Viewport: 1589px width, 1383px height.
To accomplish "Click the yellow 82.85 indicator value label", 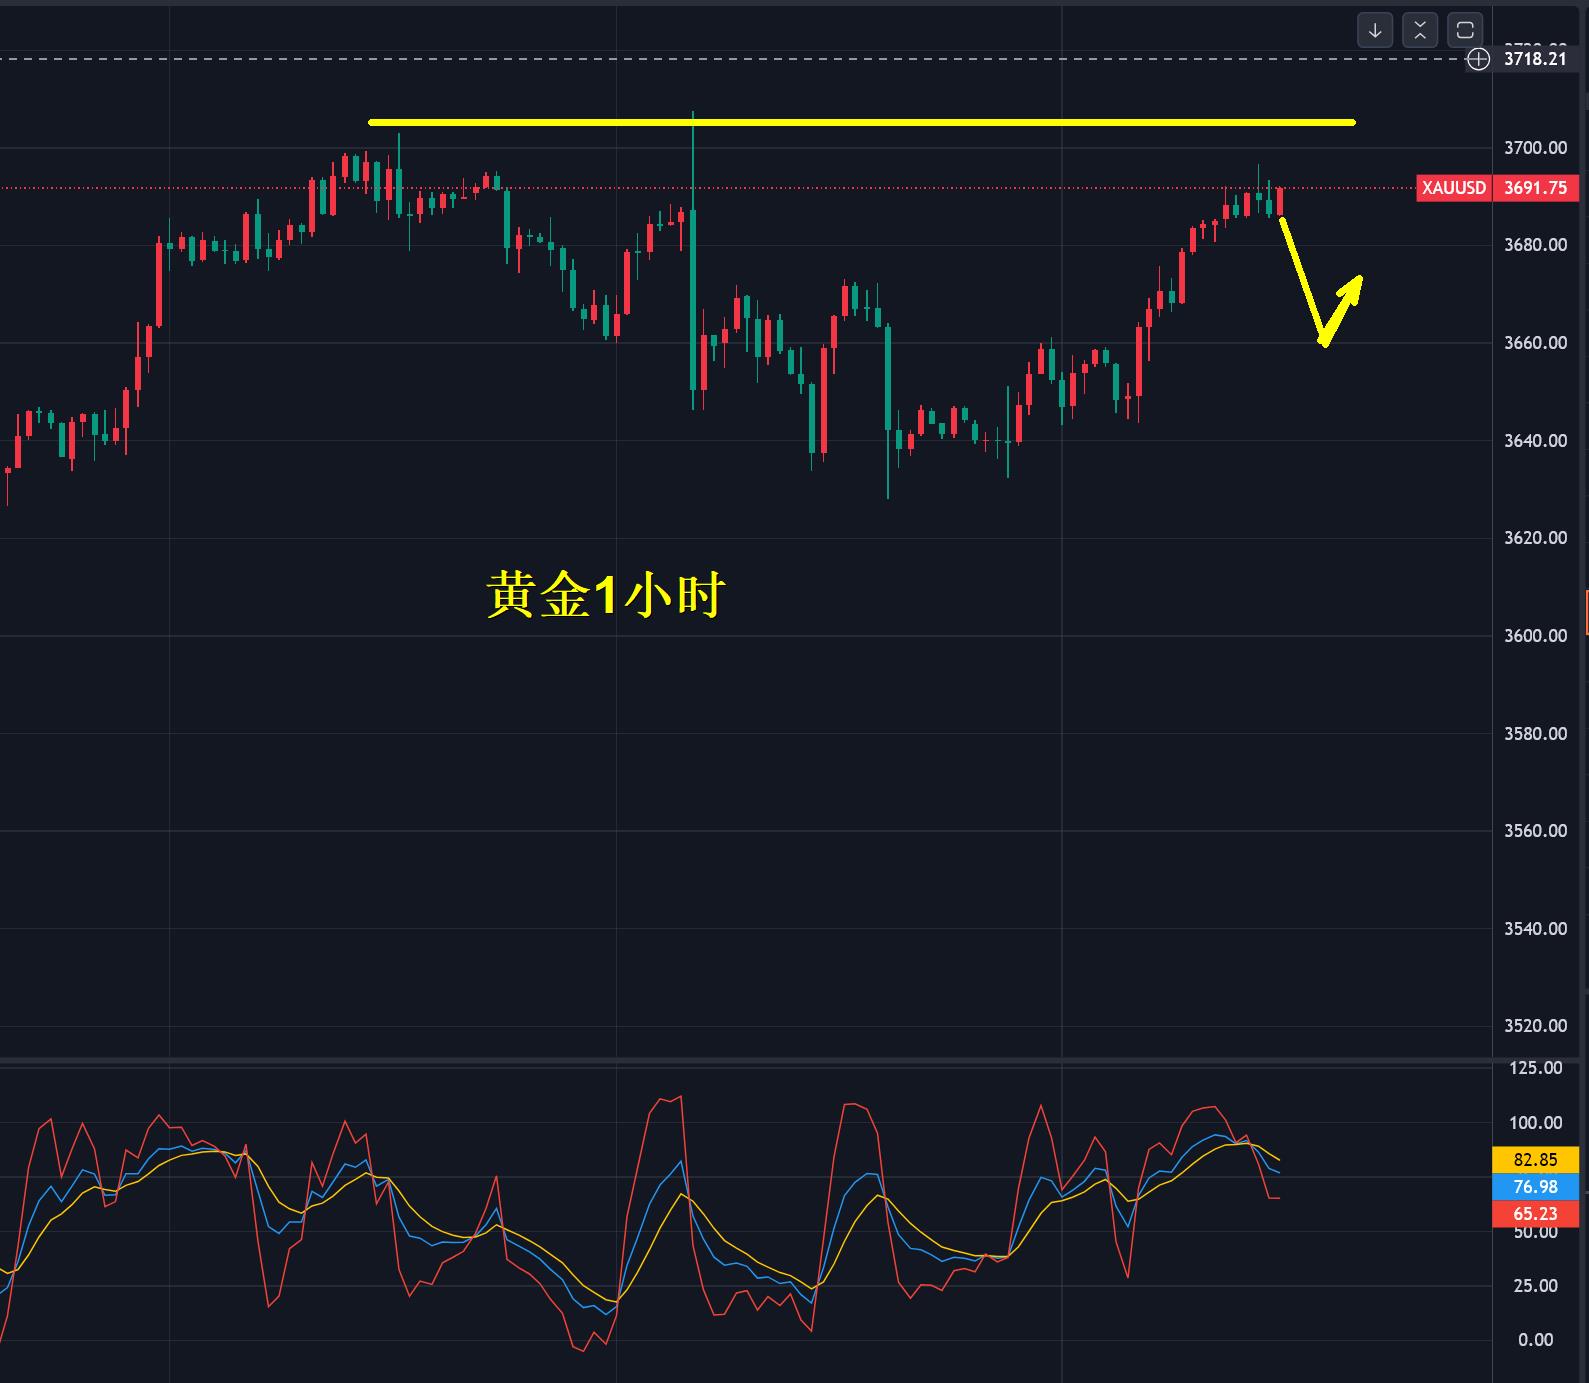I will 1535,1160.
